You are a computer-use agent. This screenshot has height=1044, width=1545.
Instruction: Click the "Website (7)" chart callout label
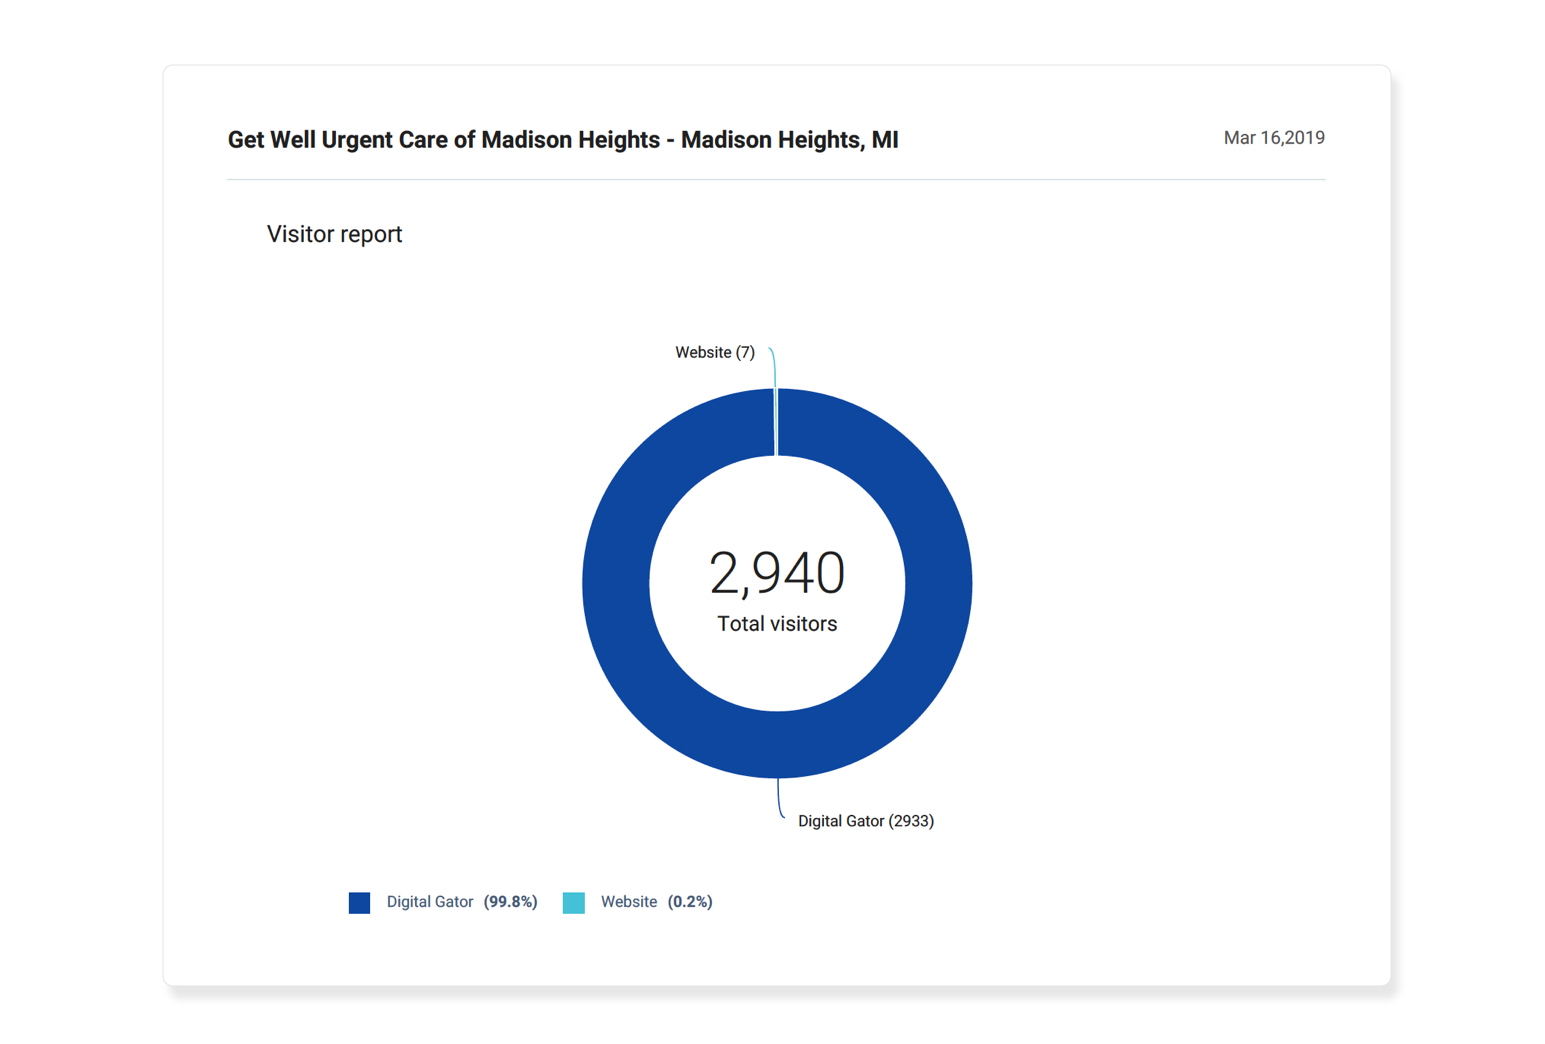(x=714, y=353)
